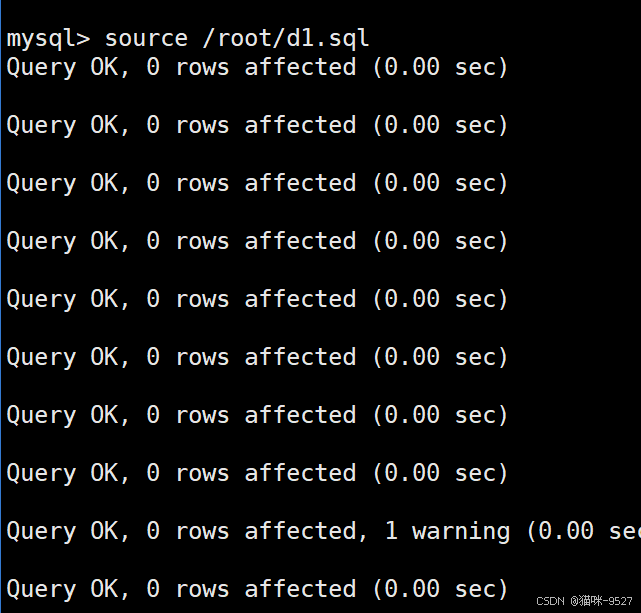The width and height of the screenshot is (641, 613).
Task: Click the eighth Query OK result line
Action: coord(257,473)
